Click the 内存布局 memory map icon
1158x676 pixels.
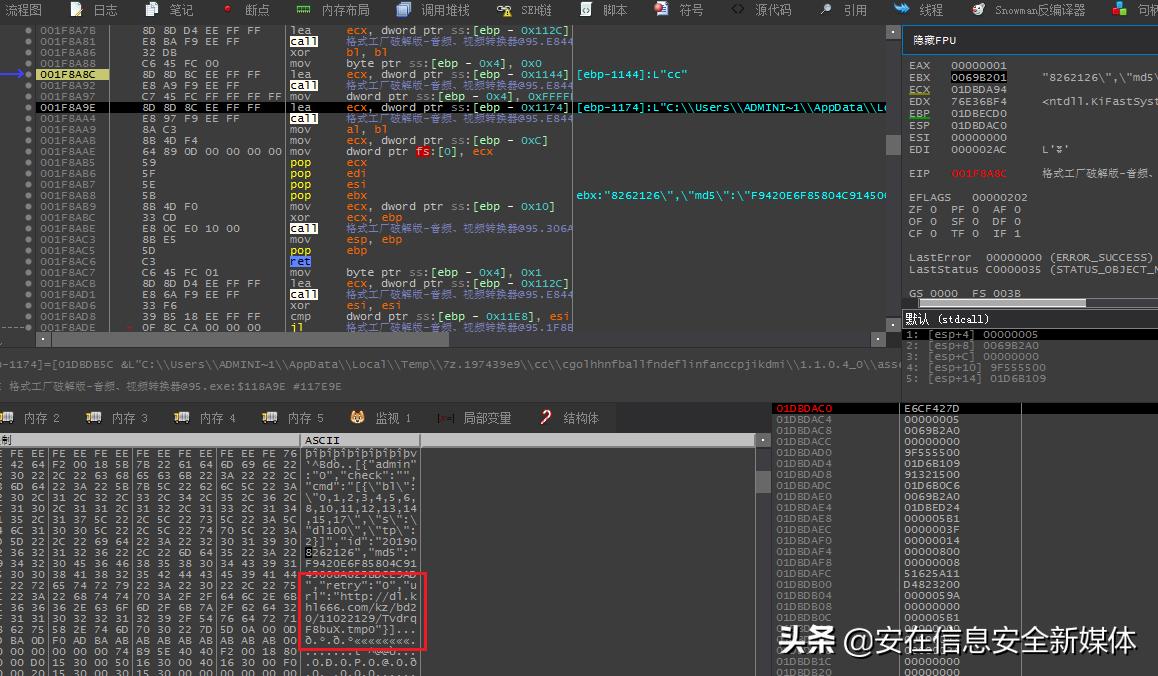304,9
